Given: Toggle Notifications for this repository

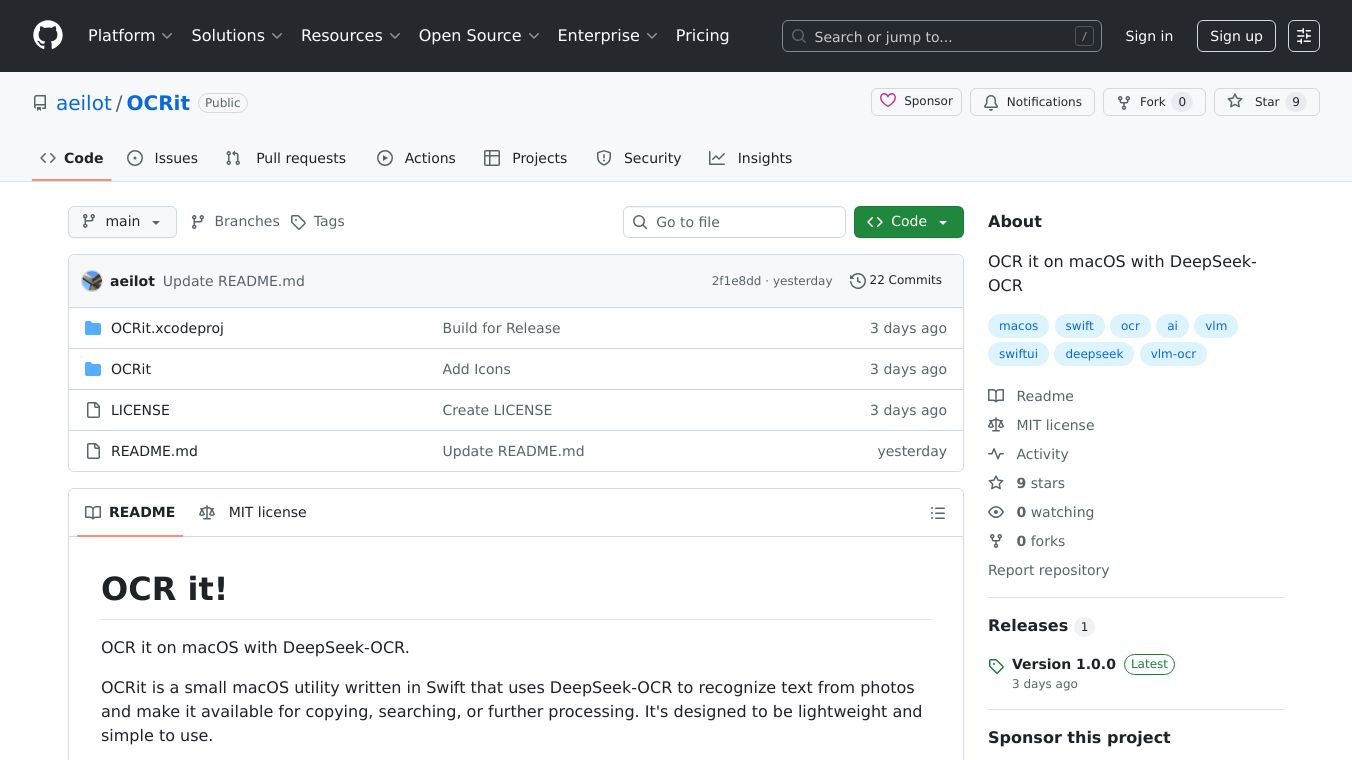Looking at the screenshot, I should [1032, 102].
